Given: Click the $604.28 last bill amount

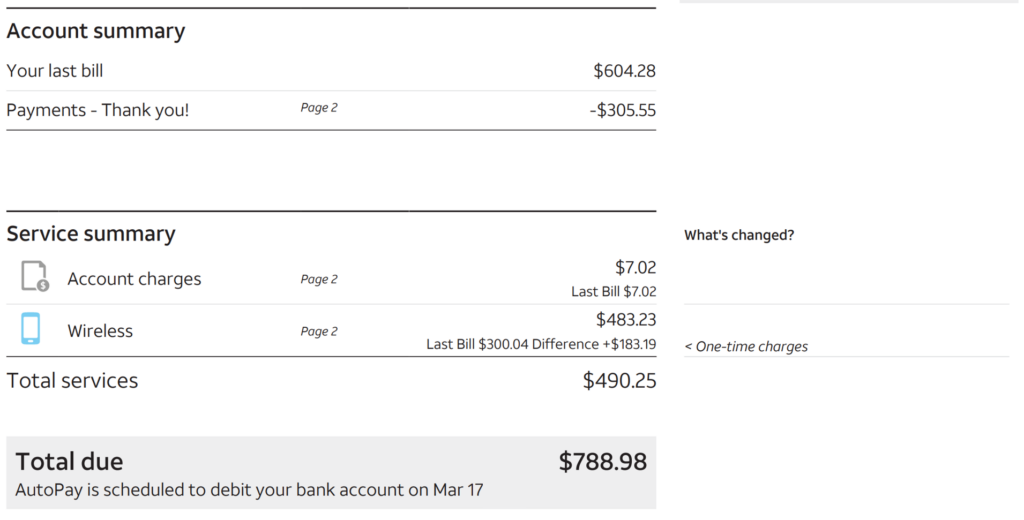Looking at the screenshot, I should click(624, 71).
